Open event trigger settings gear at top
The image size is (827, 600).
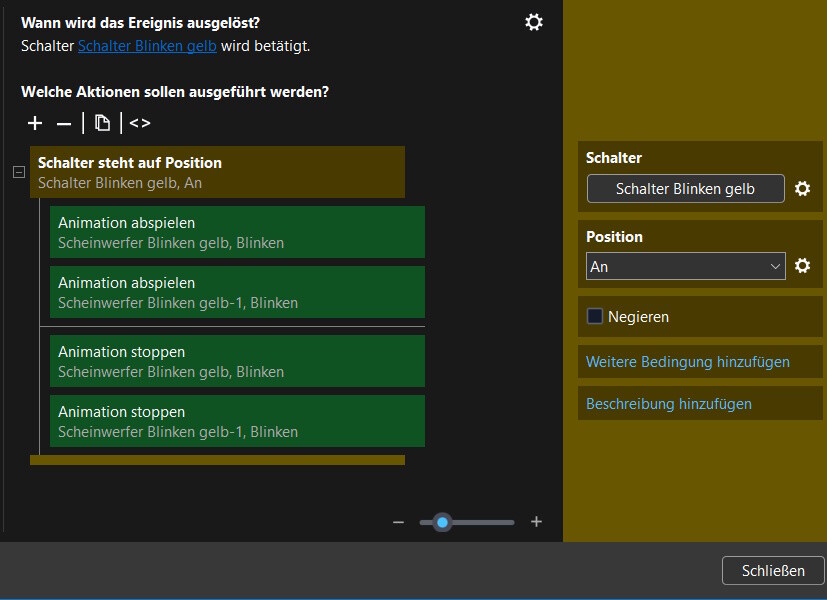point(534,22)
